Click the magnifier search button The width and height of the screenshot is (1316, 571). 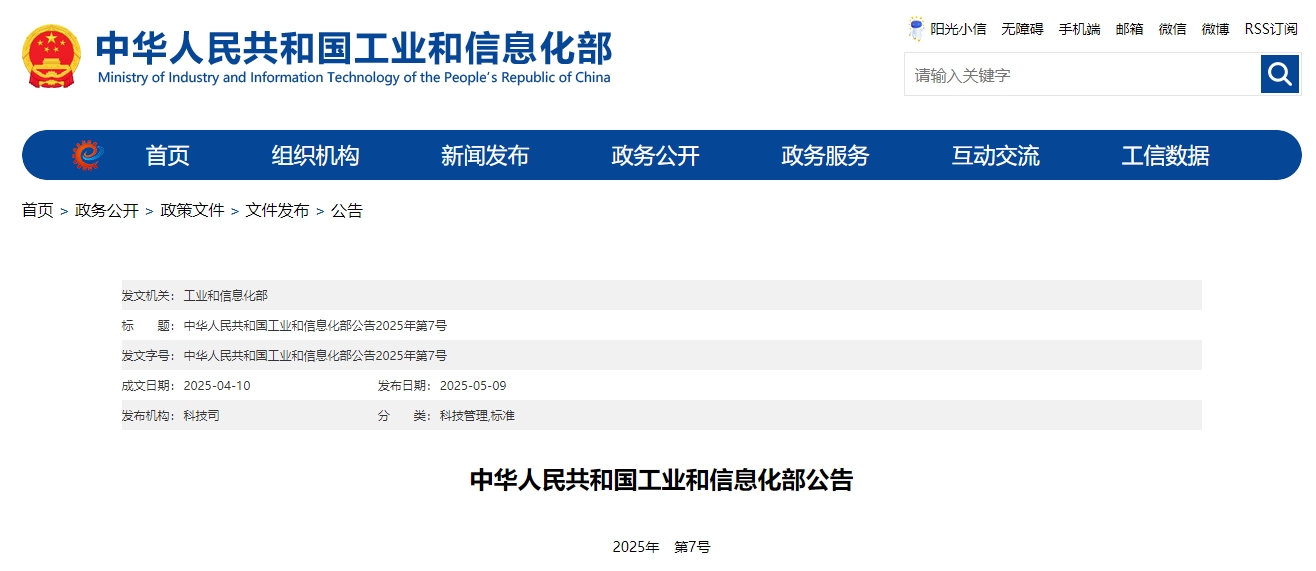(1279, 74)
